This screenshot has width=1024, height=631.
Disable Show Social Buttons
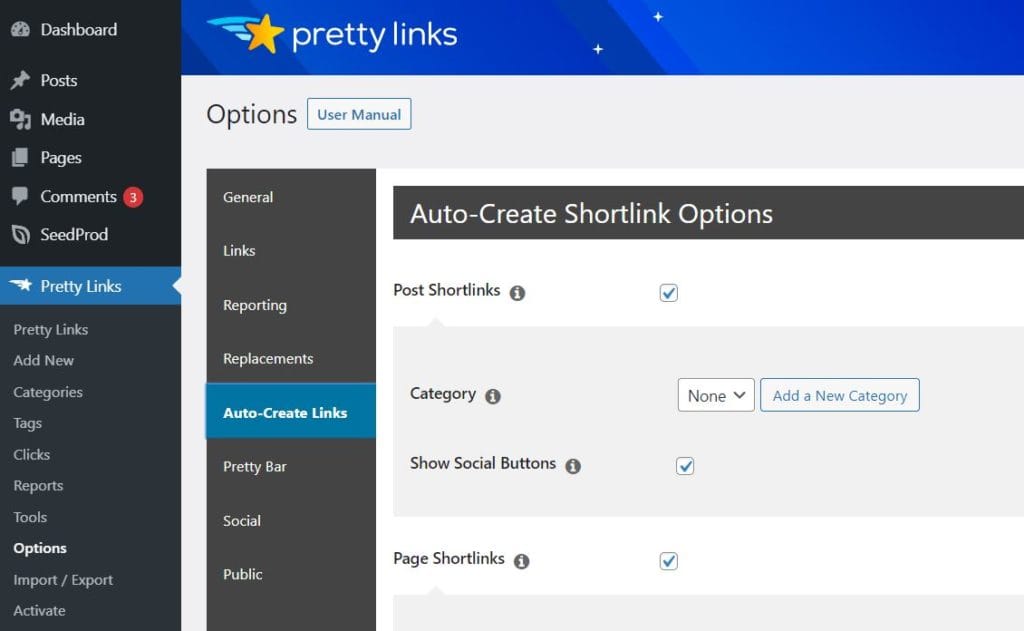[x=685, y=463]
